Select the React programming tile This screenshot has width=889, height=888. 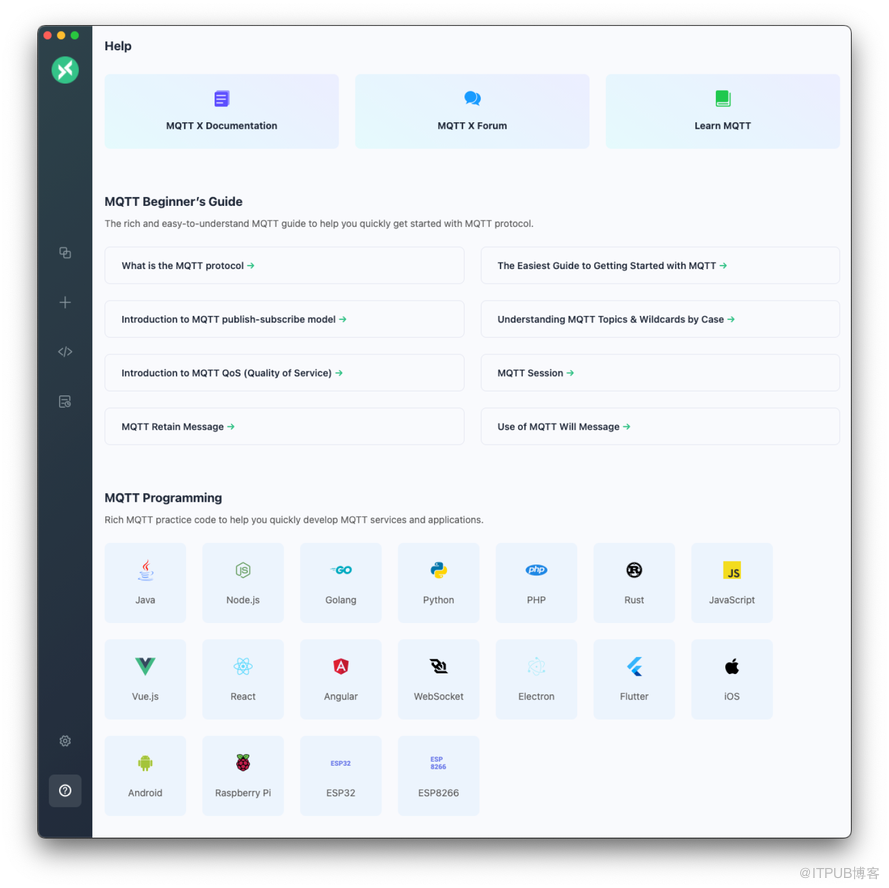click(243, 679)
